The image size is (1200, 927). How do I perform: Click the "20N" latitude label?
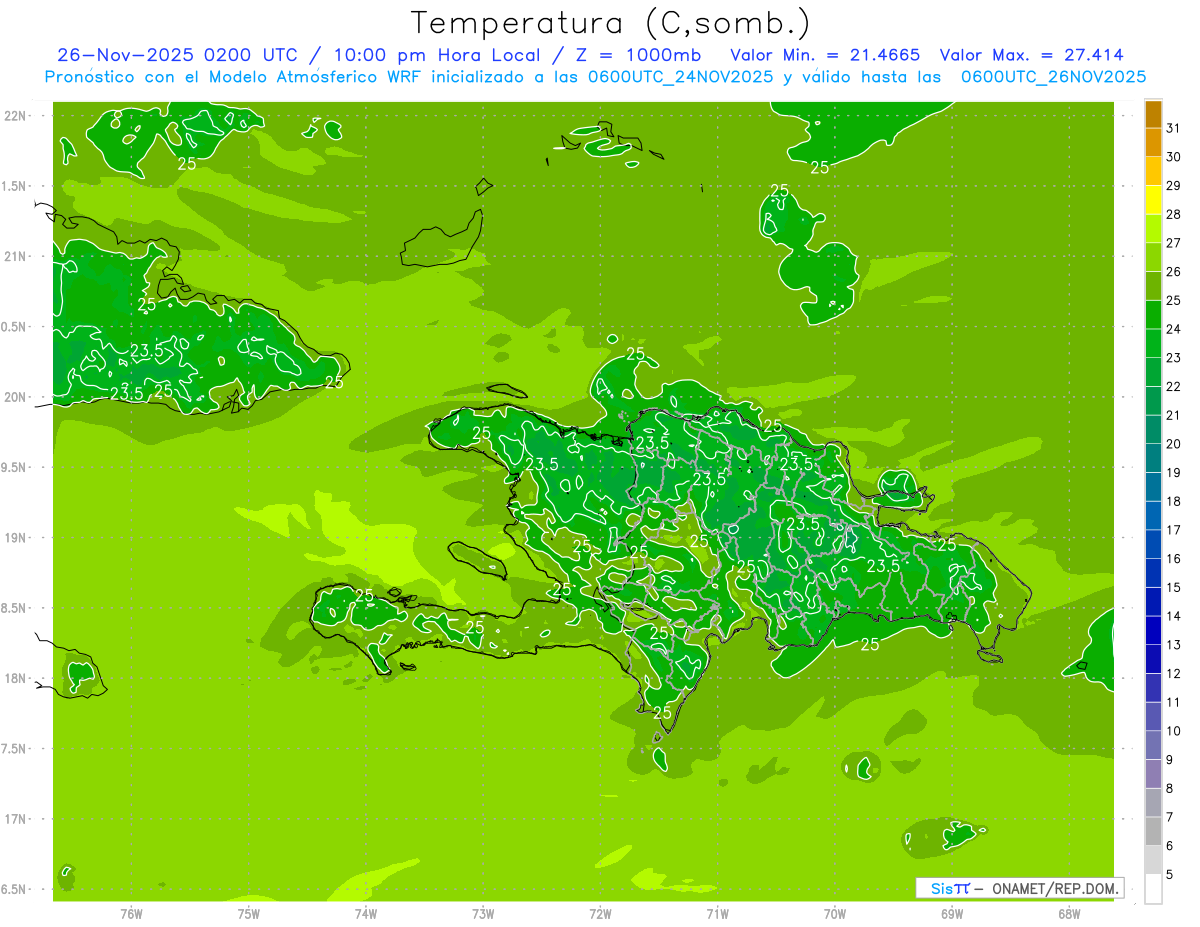coord(16,397)
